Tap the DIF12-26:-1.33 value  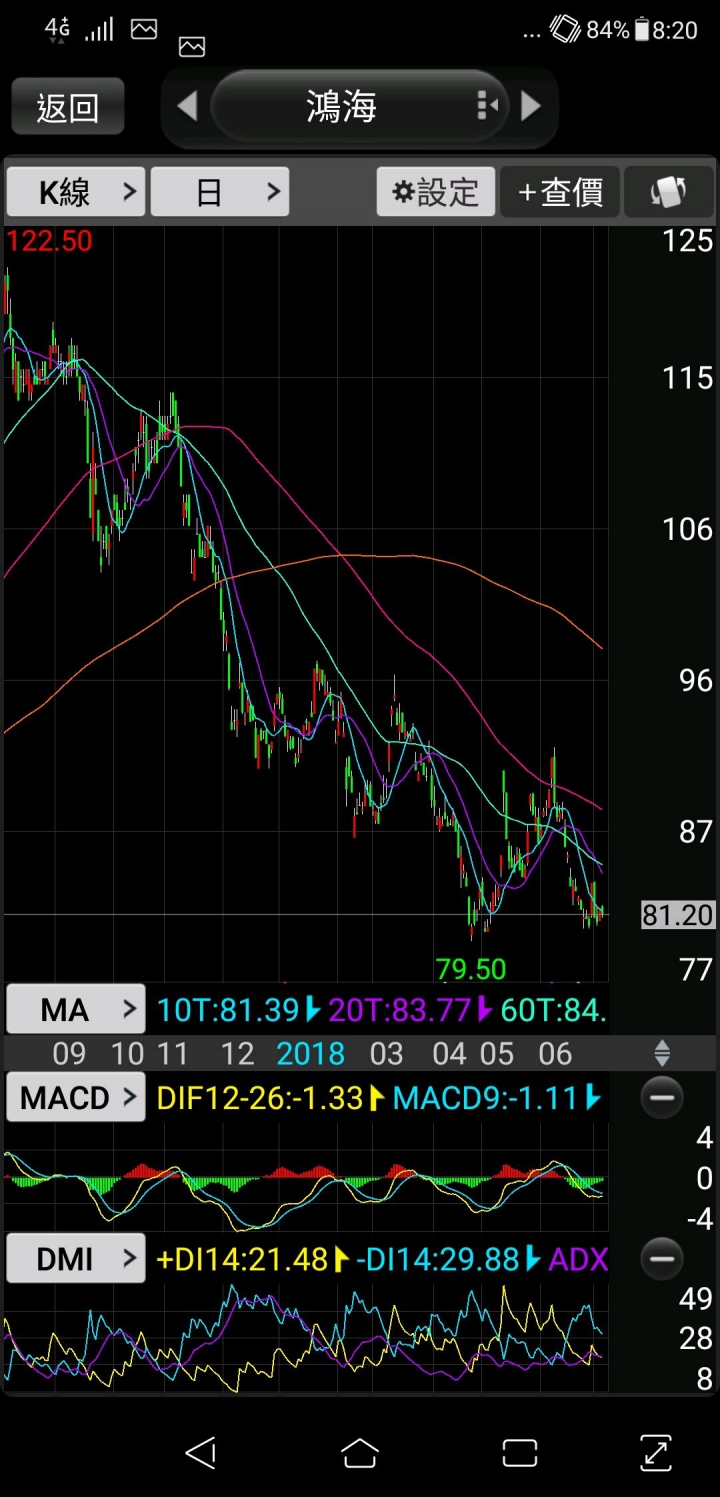[x=259, y=1098]
